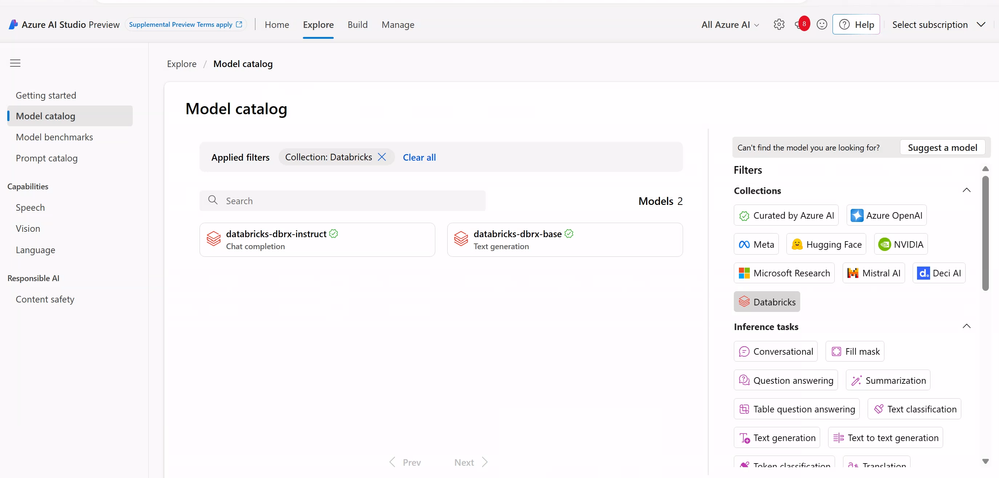Select the Table question answering filter
Viewport: 999px width, 478px height.
click(x=797, y=409)
